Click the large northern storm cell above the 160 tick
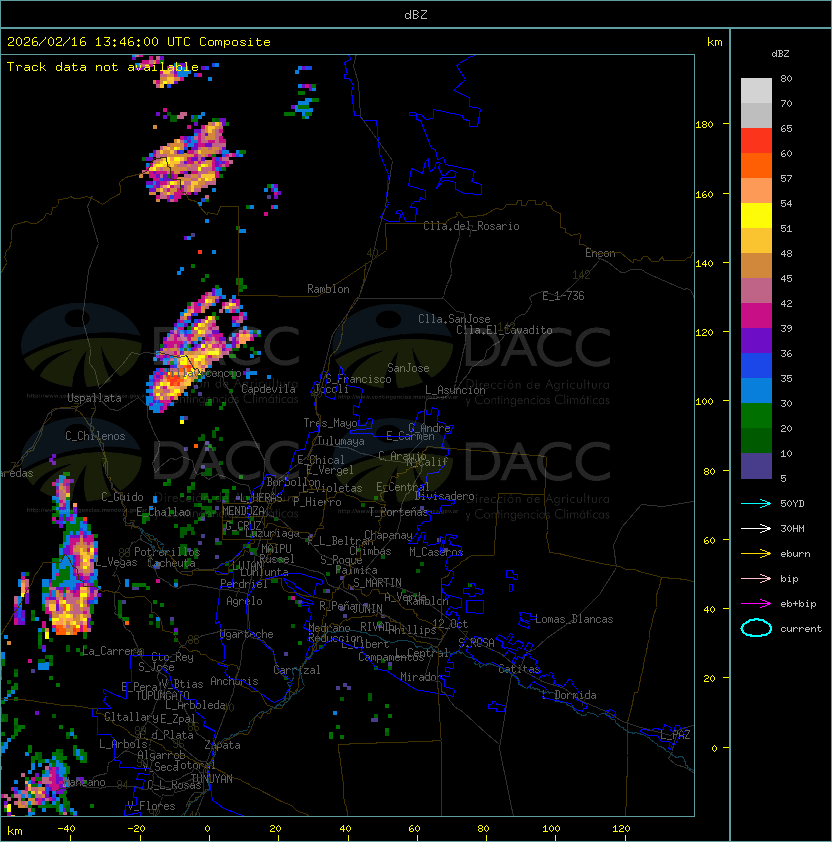Image resolution: width=832 pixels, height=842 pixels. [x=186, y=162]
